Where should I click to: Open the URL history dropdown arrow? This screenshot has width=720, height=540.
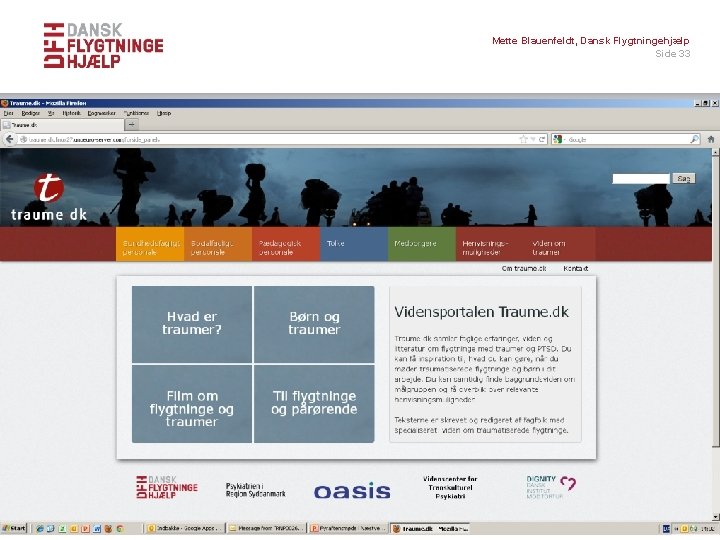point(533,140)
